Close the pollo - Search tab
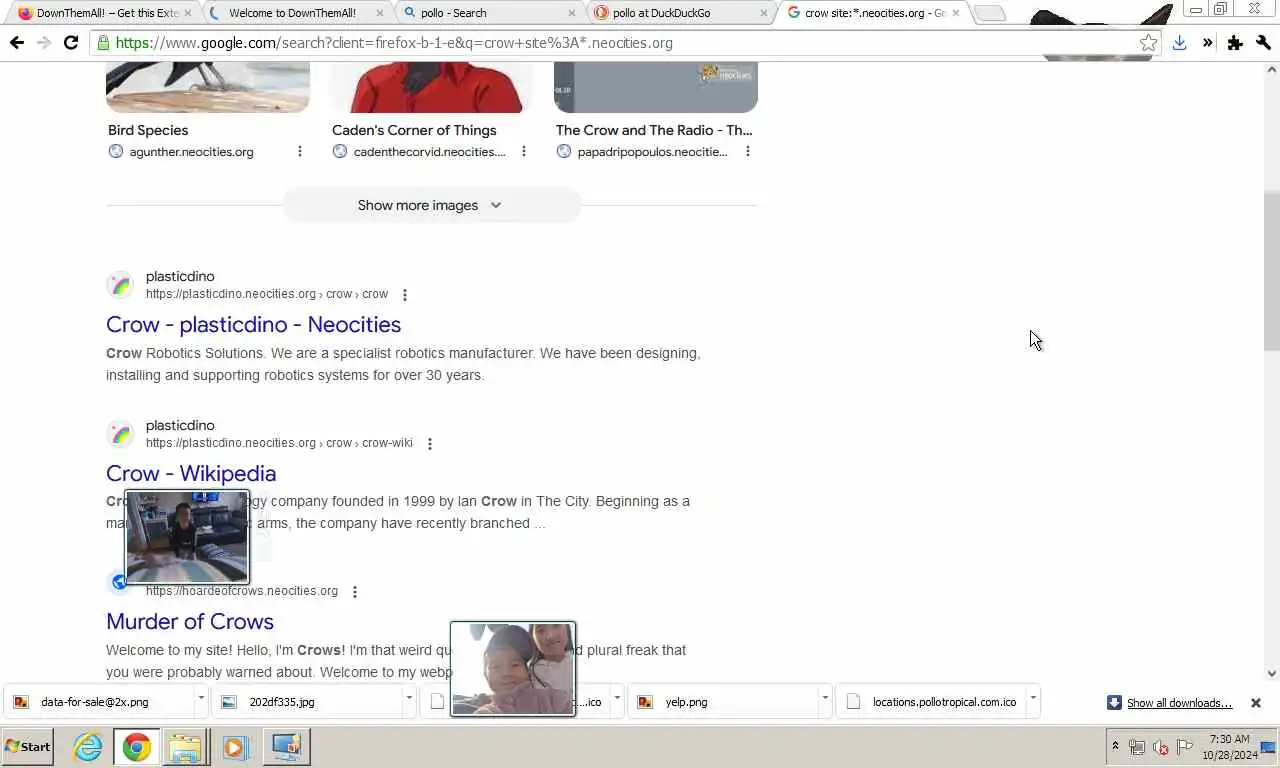1280x768 pixels. tap(572, 13)
